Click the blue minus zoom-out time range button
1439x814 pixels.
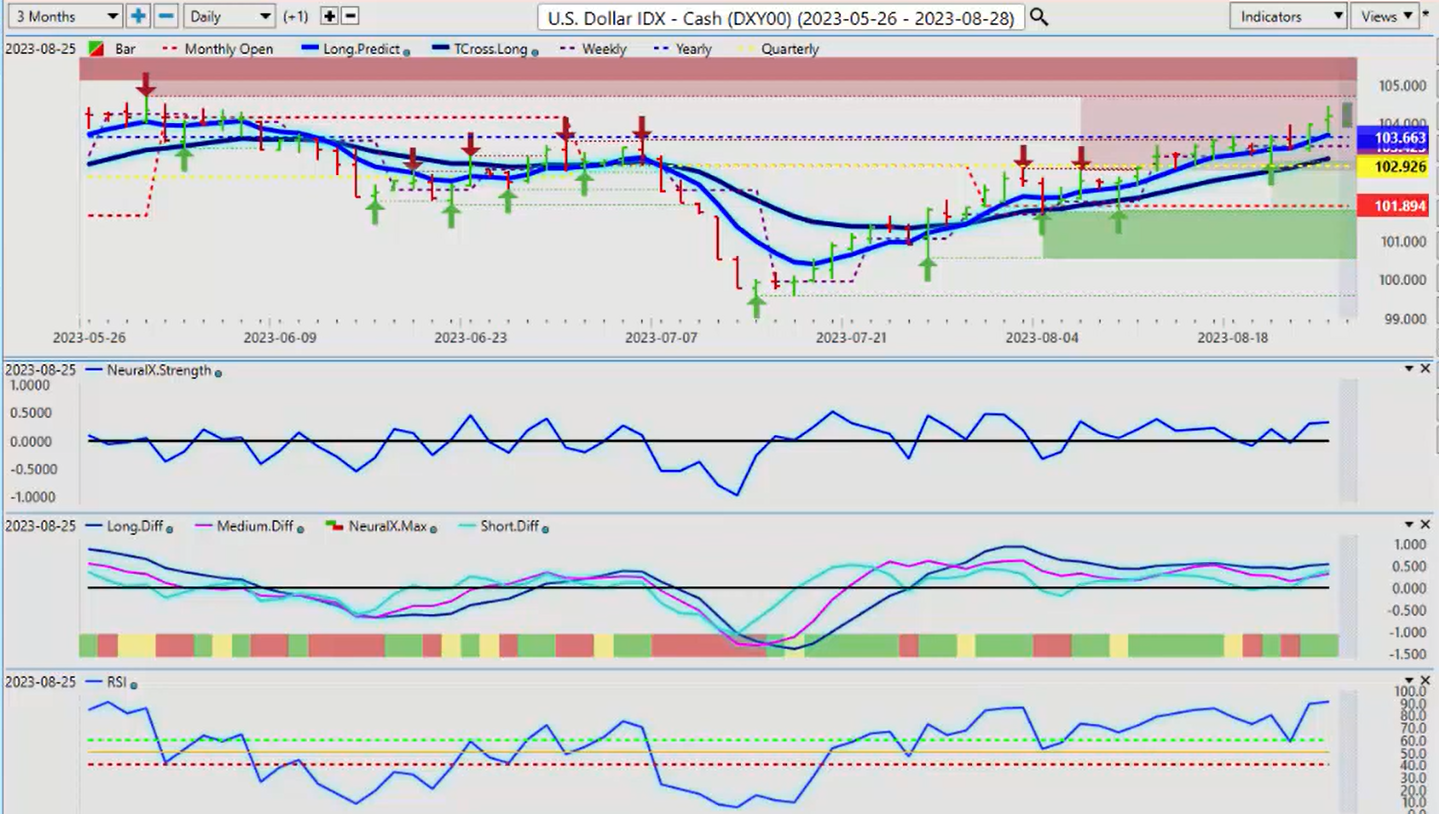(x=166, y=16)
